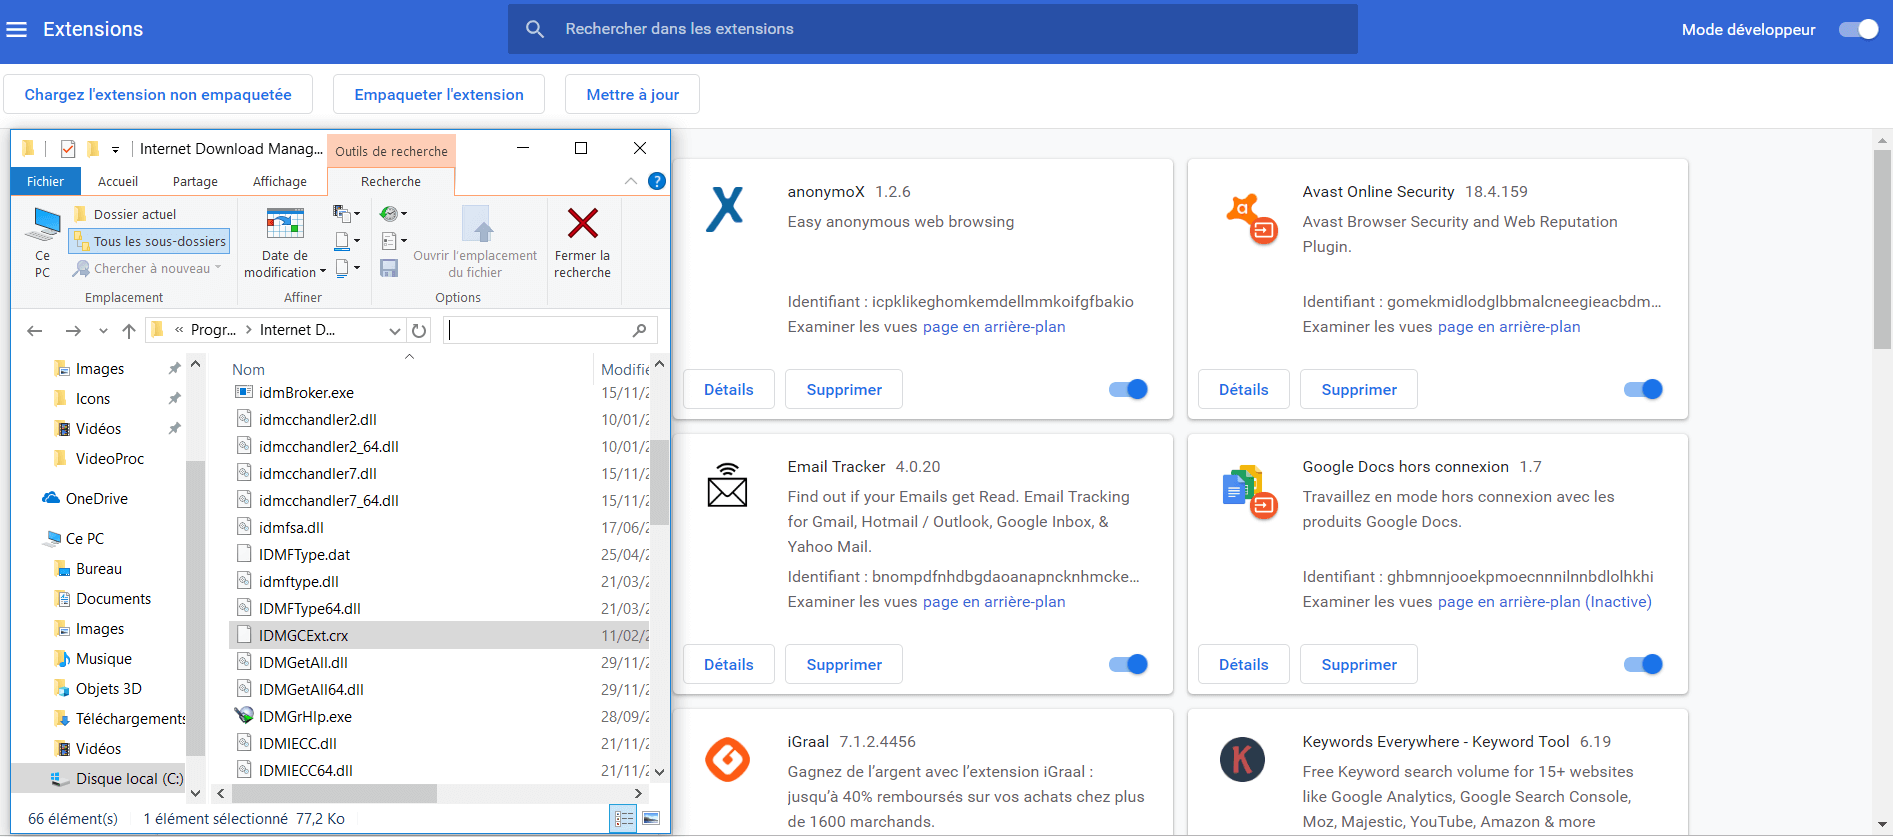
Task: Open advanced options list icon in ribbon
Action: pos(394,241)
